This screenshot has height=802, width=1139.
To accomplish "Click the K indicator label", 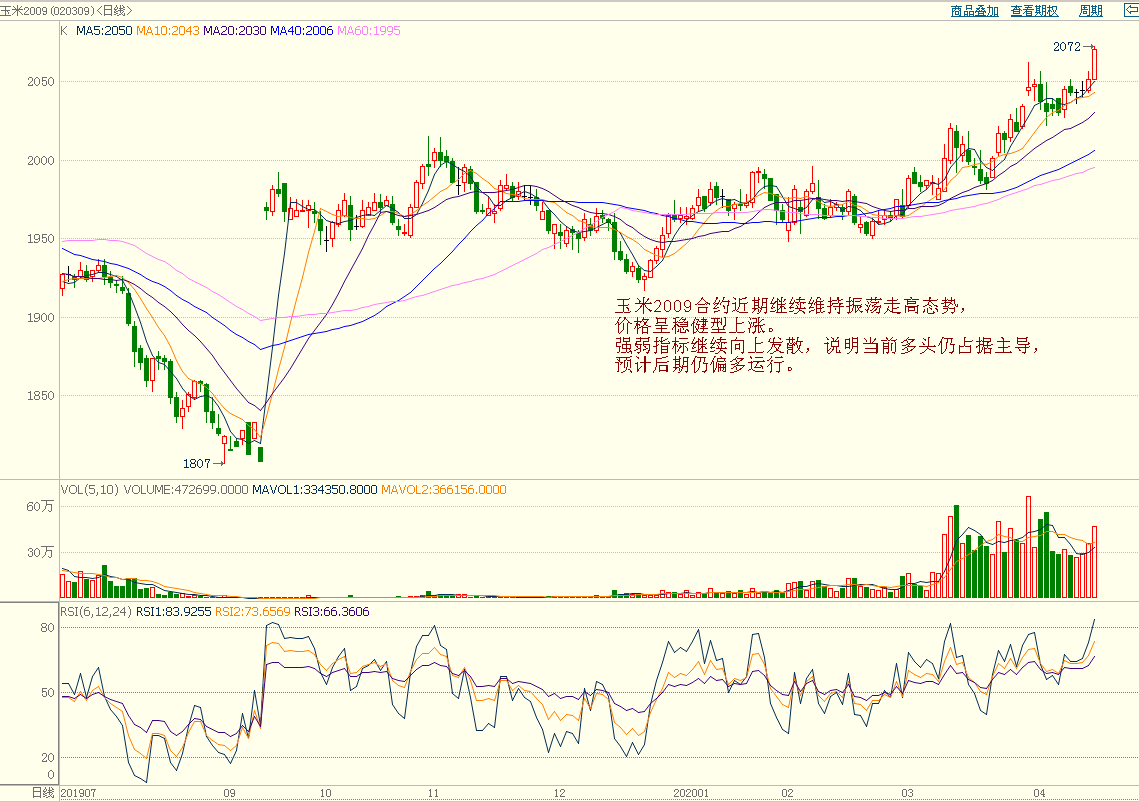I will click(x=64, y=31).
